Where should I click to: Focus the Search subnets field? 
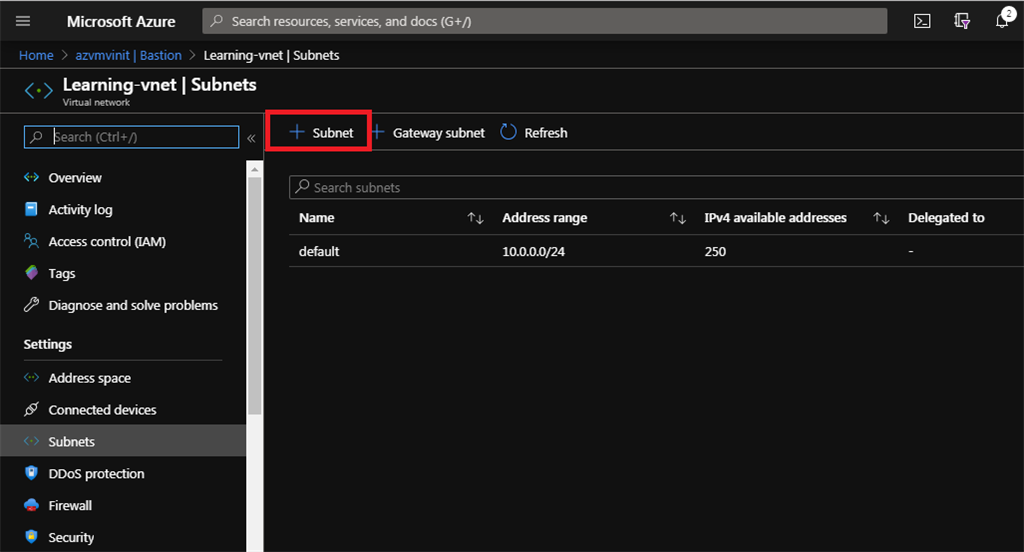(x=656, y=187)
